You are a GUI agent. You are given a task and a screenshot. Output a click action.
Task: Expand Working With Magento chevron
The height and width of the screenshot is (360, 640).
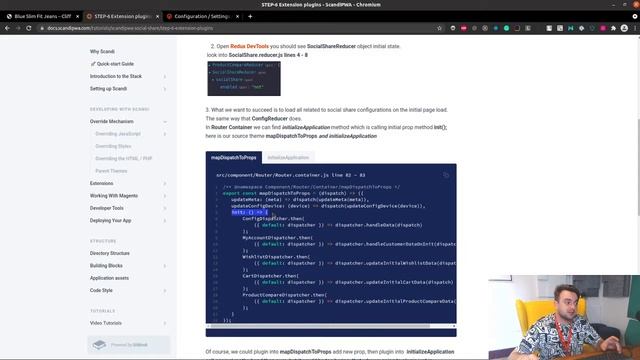(165, 196)
